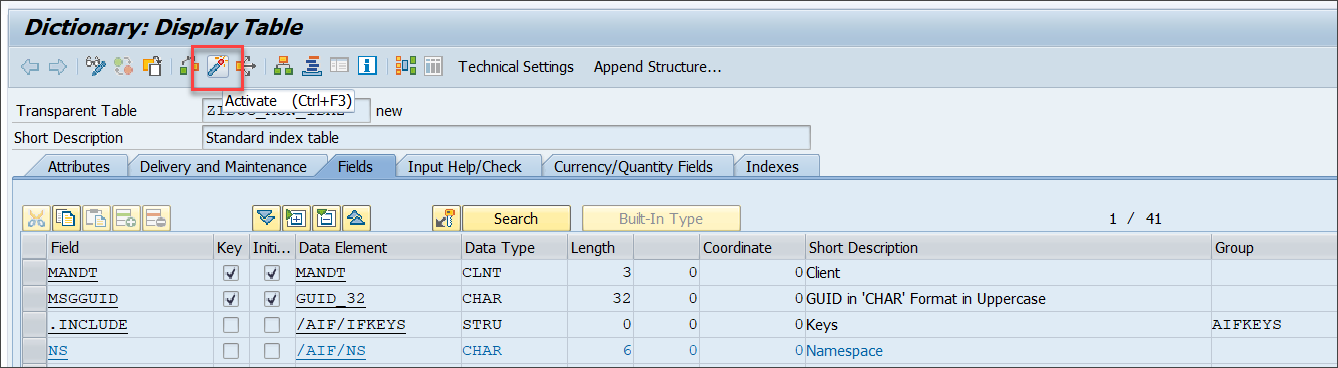Click the Expand All Includes icon
Viewport: 1338px width, 368px height.
[265, 218]
